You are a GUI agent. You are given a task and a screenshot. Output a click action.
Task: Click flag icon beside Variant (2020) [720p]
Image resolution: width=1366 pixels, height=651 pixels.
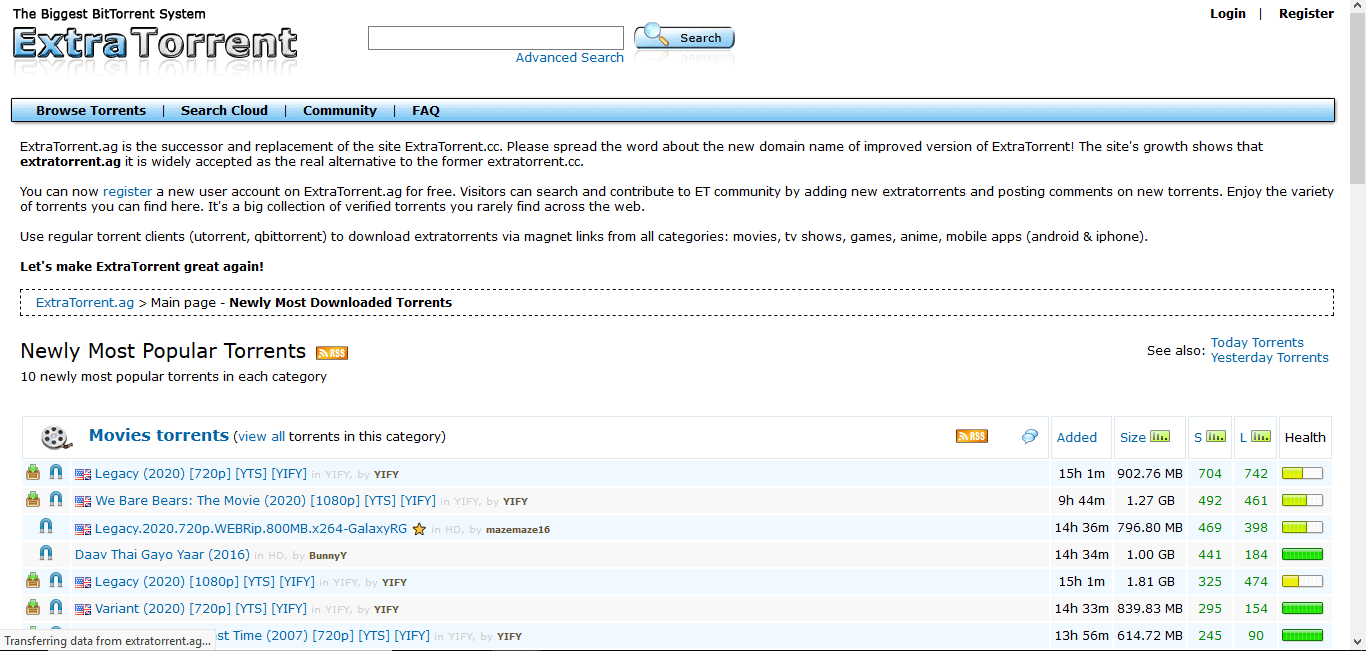click(83, 609)
